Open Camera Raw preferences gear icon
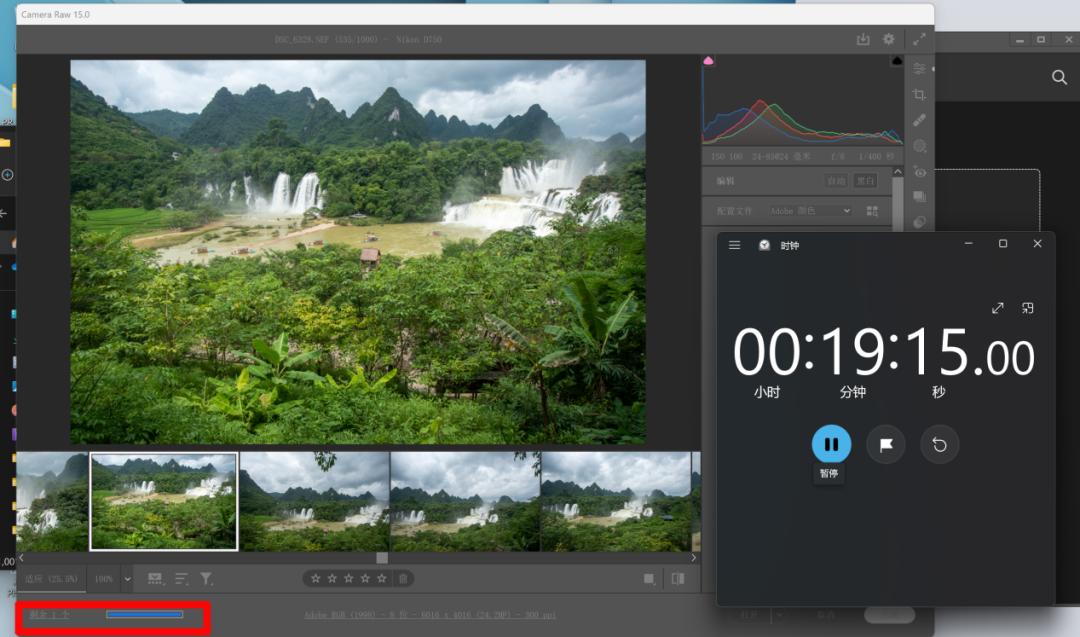The width and height of the screenshot is (1080, 637). point(887,39)
